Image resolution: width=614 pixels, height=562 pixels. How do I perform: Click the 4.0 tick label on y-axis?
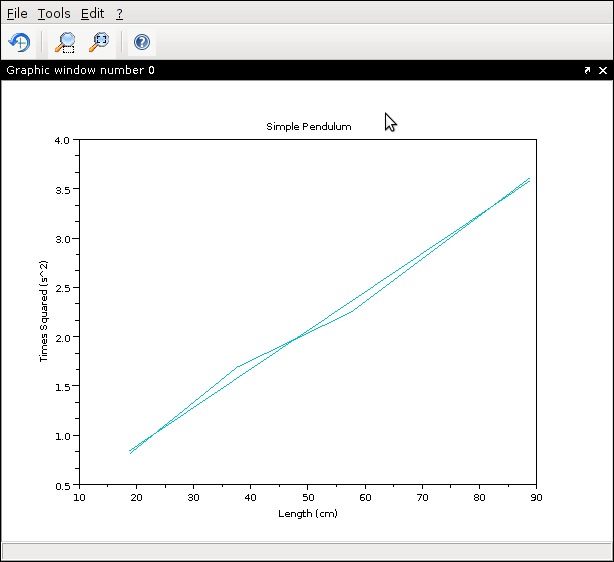tap(62, 140)
